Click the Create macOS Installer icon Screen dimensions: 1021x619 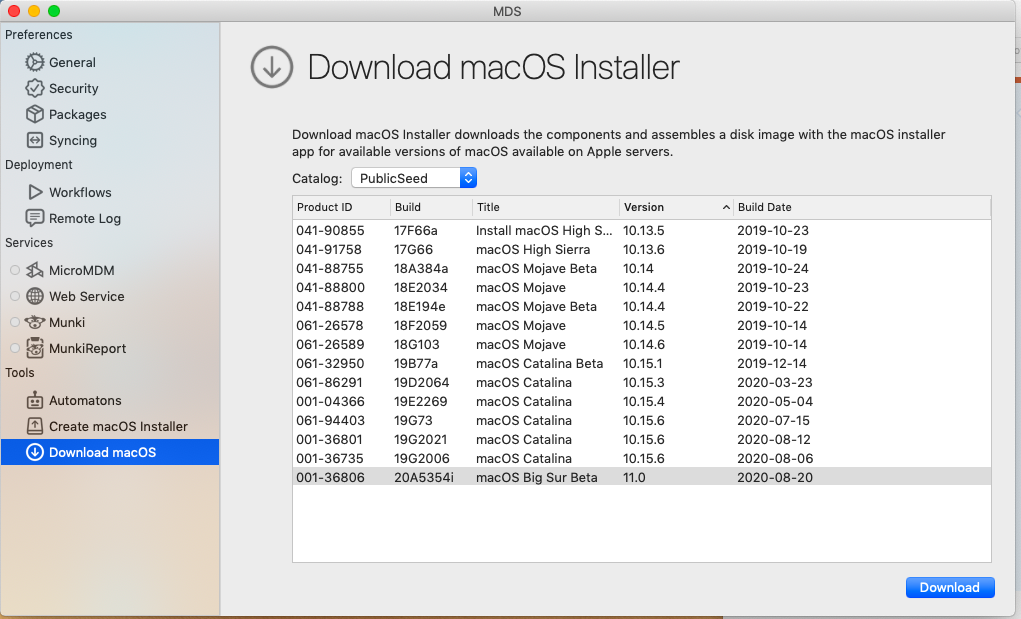(35, 426)
